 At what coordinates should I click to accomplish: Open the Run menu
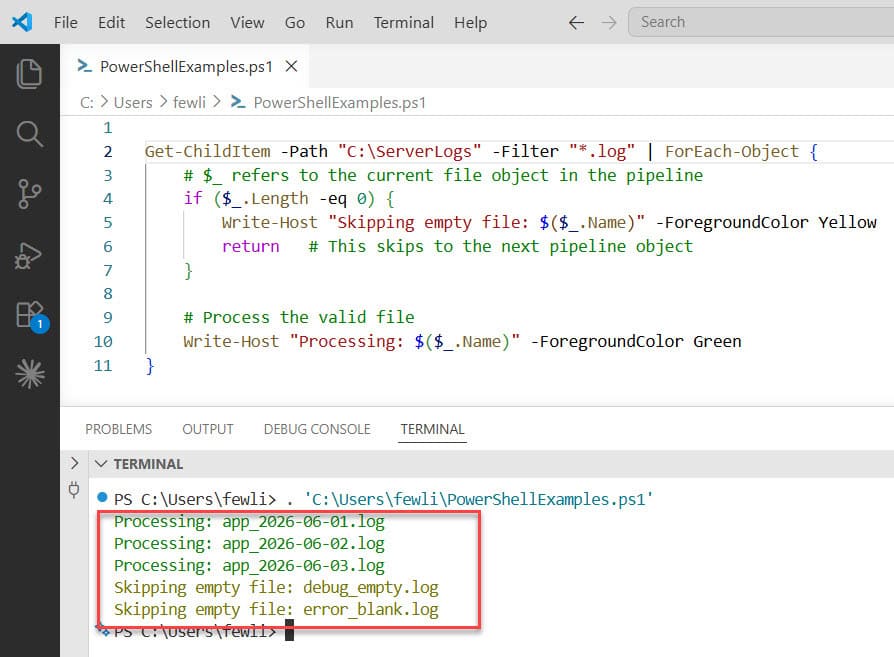coord(339,22)
